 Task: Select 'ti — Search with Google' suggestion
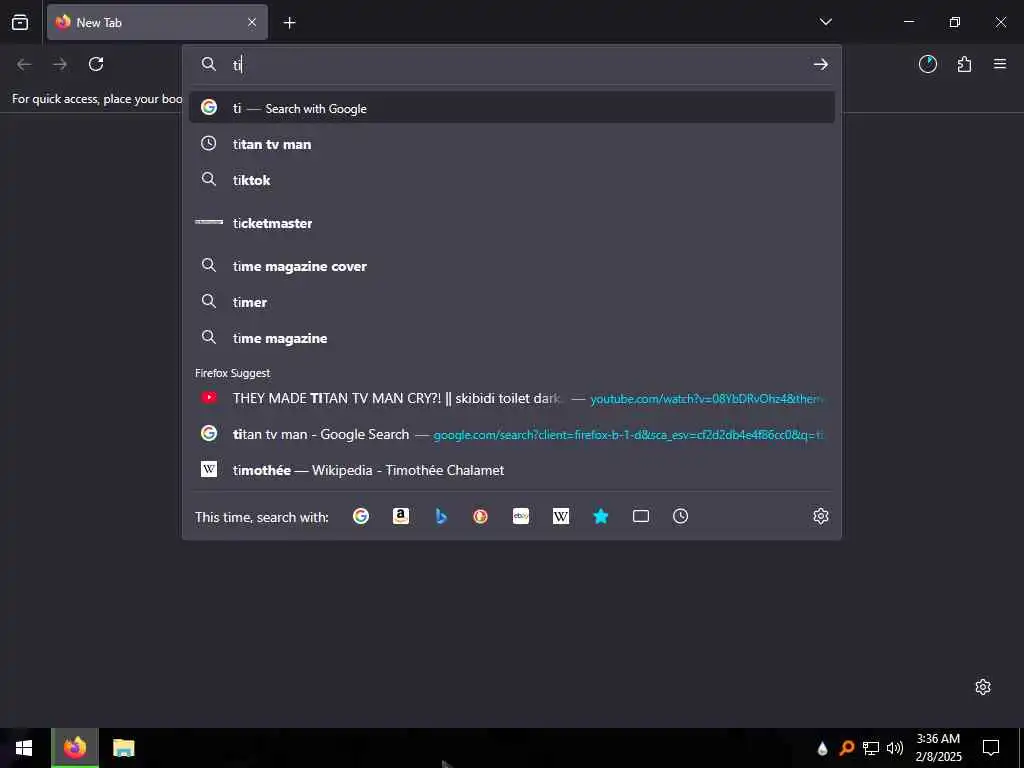[x=511, y=108]
